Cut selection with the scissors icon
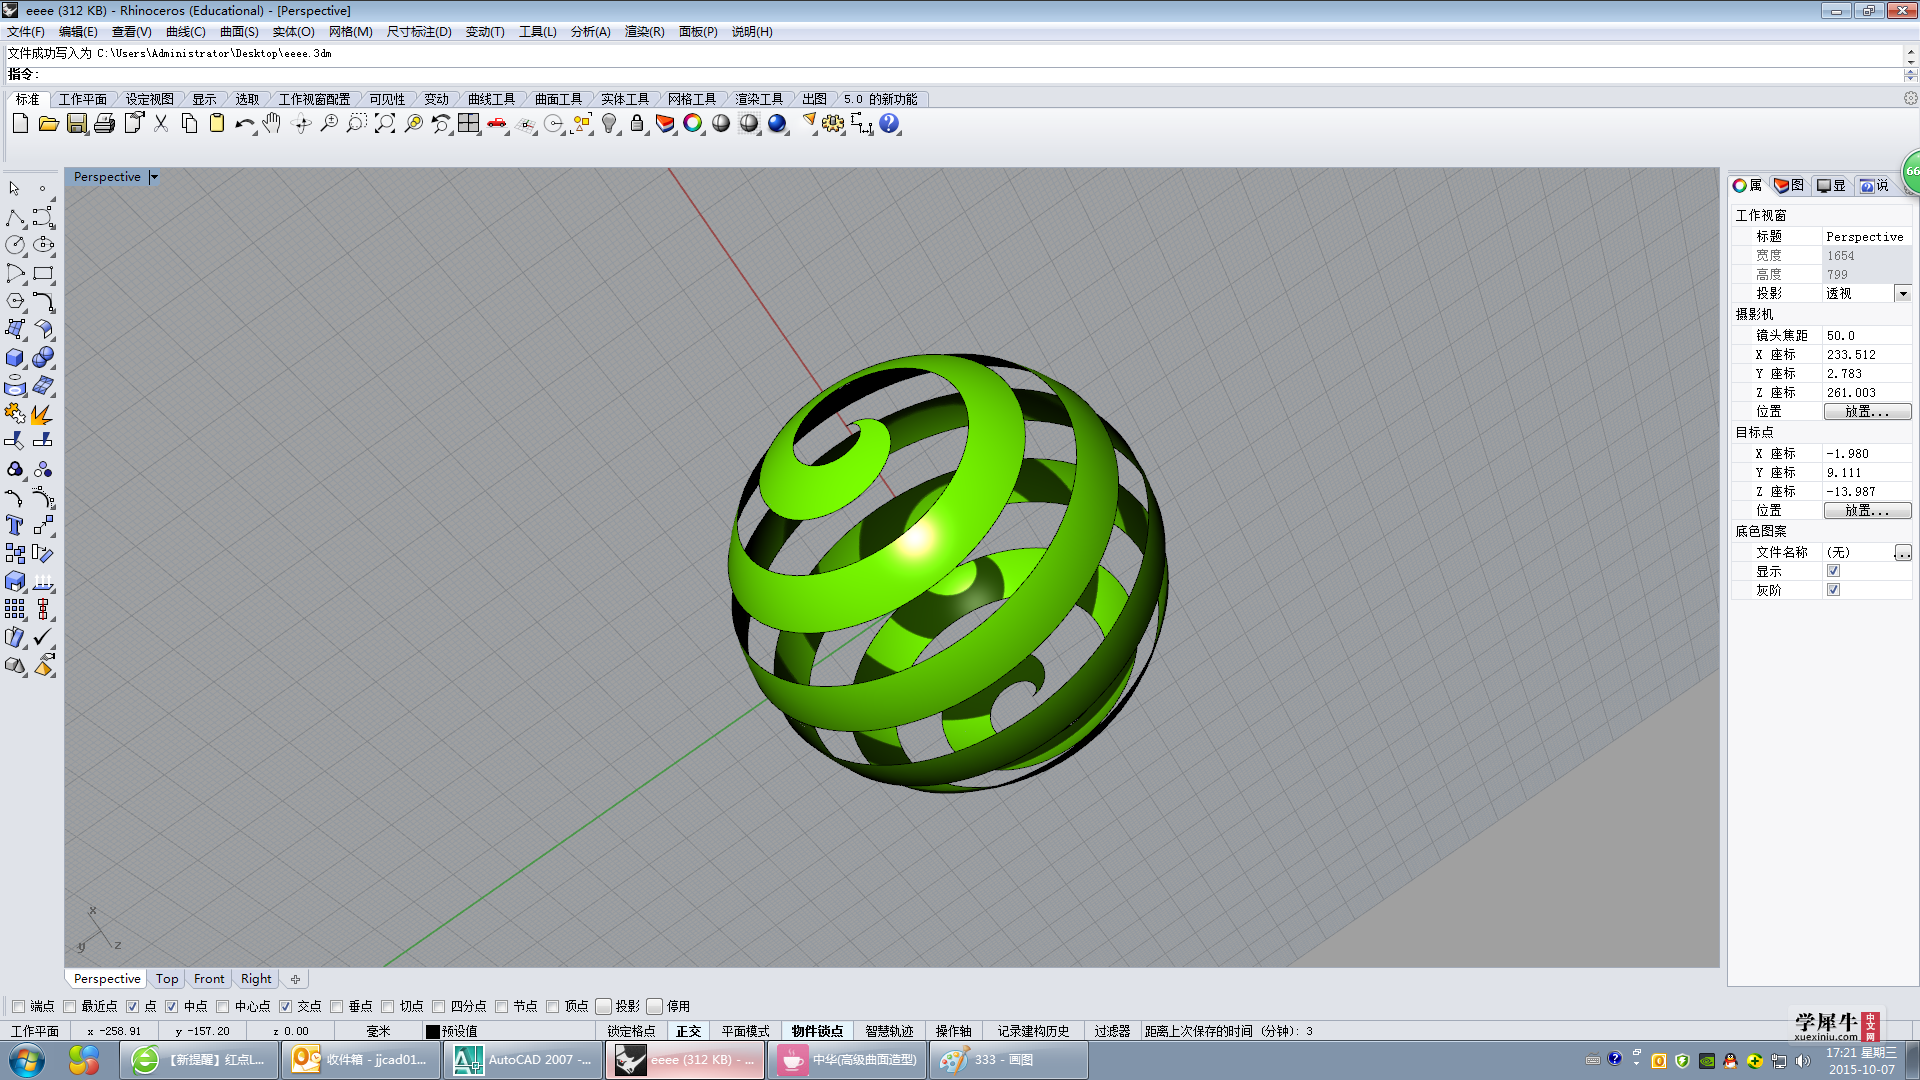 pos(161,123)
